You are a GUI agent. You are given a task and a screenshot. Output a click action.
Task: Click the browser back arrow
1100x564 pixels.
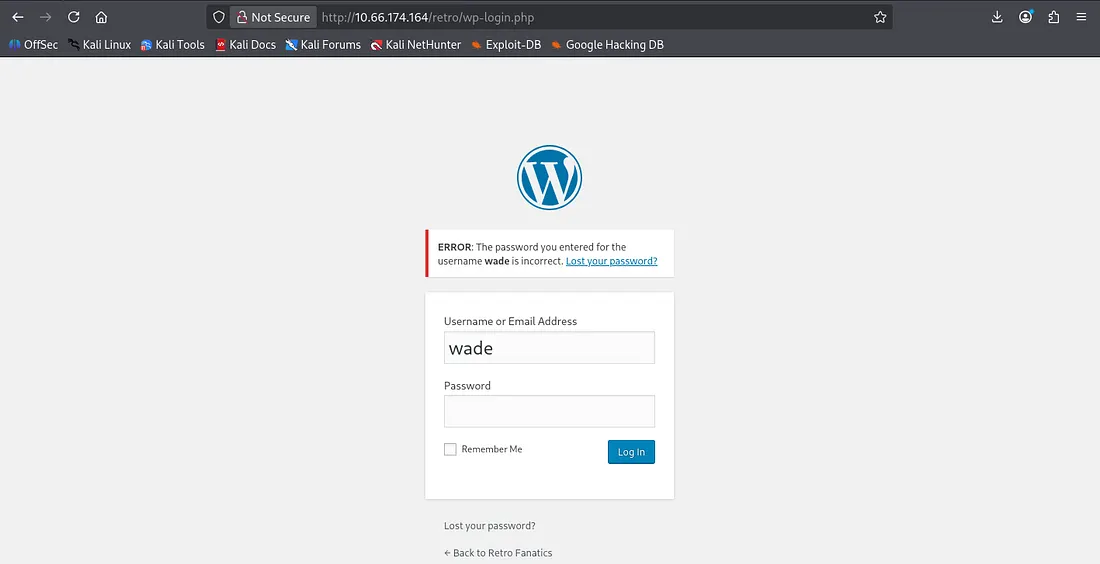(18, 17)
